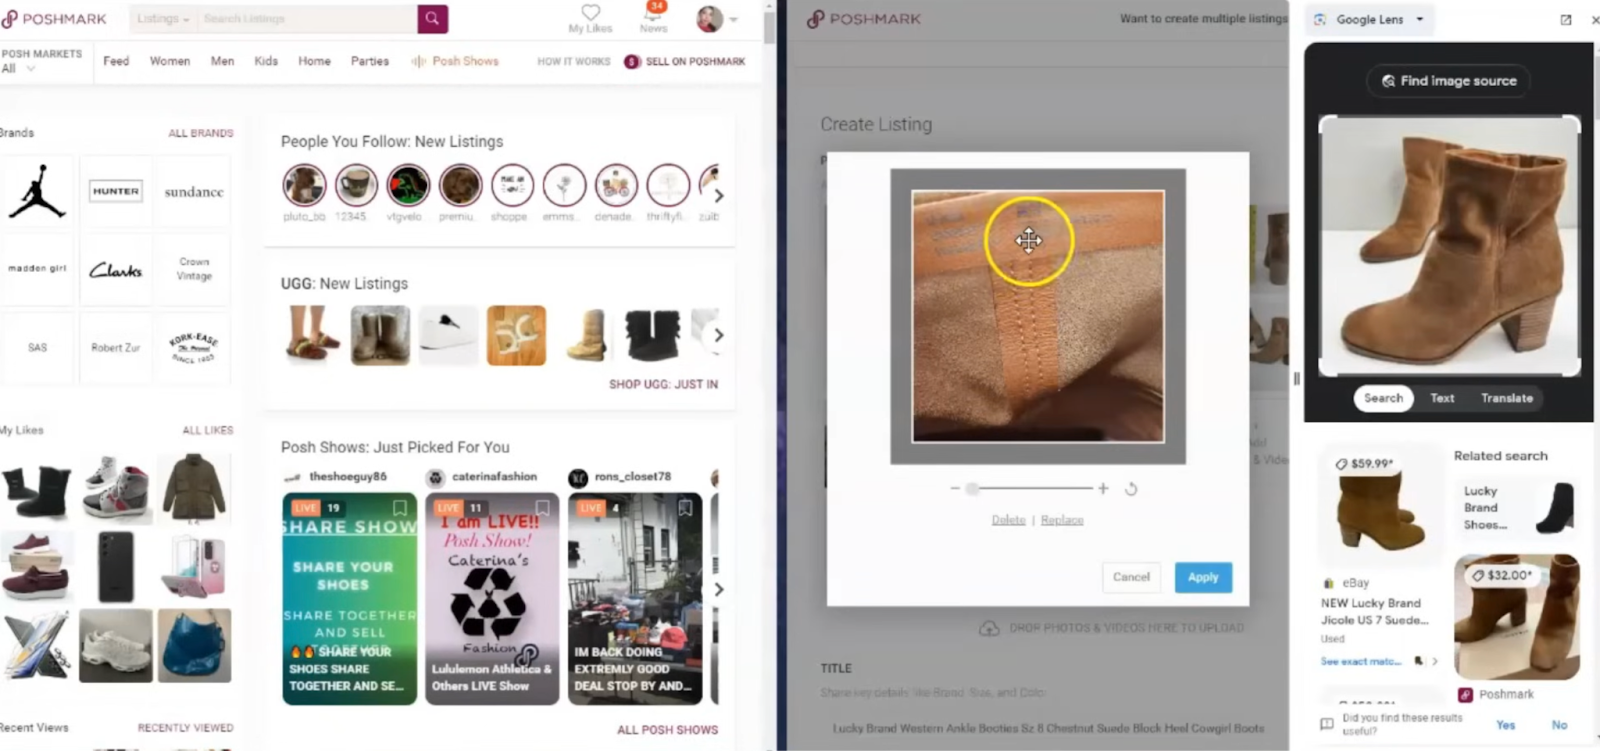1600x751 pixels.
Task: Open the black UGG boots thumbnail
Action: [x=652, y=335]
